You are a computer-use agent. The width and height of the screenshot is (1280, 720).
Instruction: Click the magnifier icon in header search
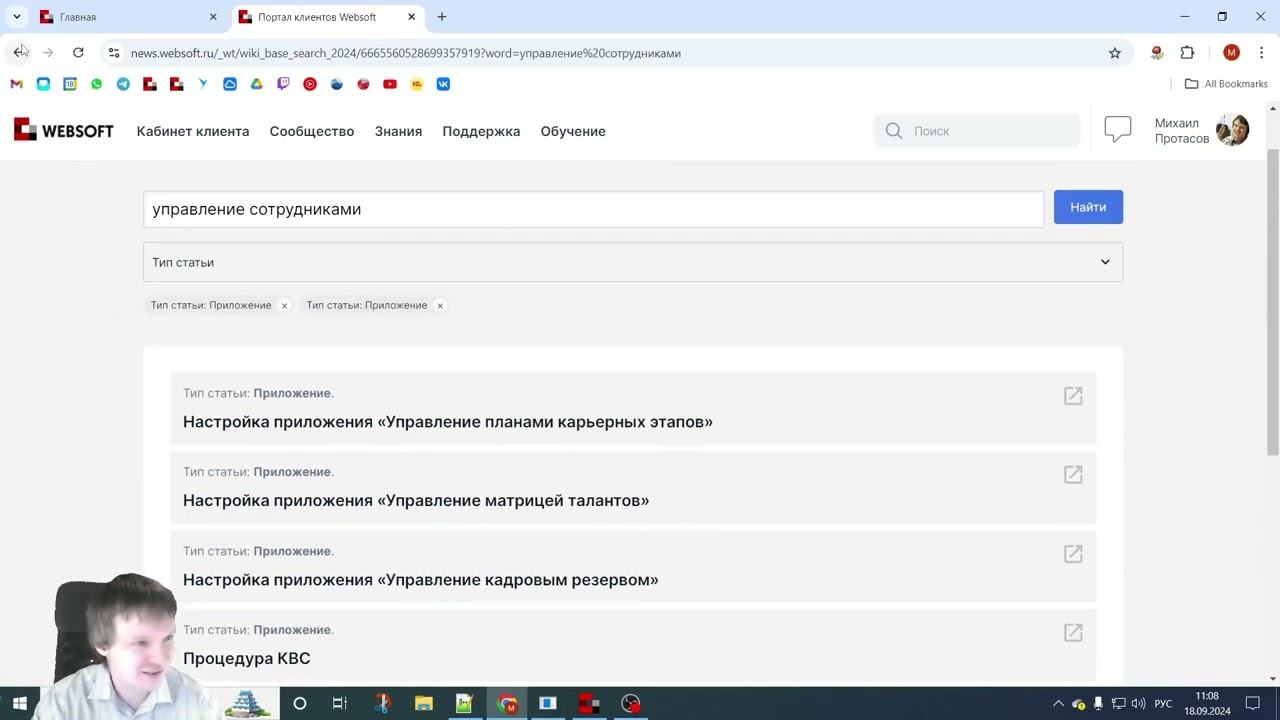tap(894, 131)
